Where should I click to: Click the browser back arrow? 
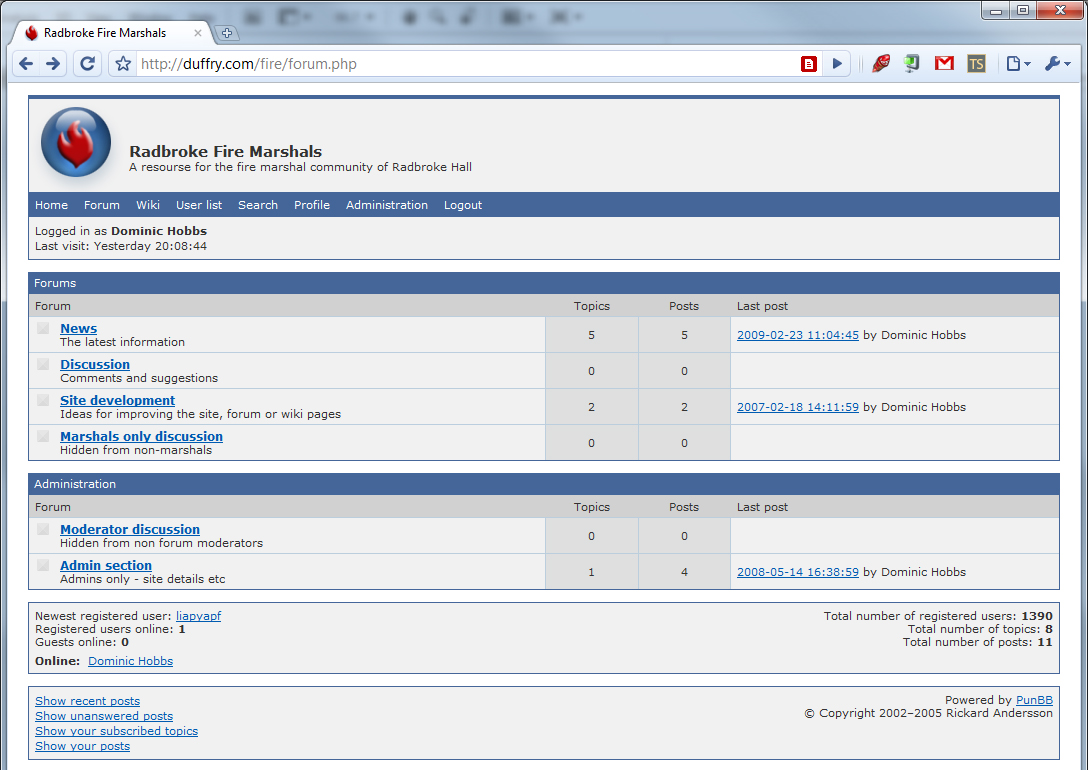click(x=26, y=64)
